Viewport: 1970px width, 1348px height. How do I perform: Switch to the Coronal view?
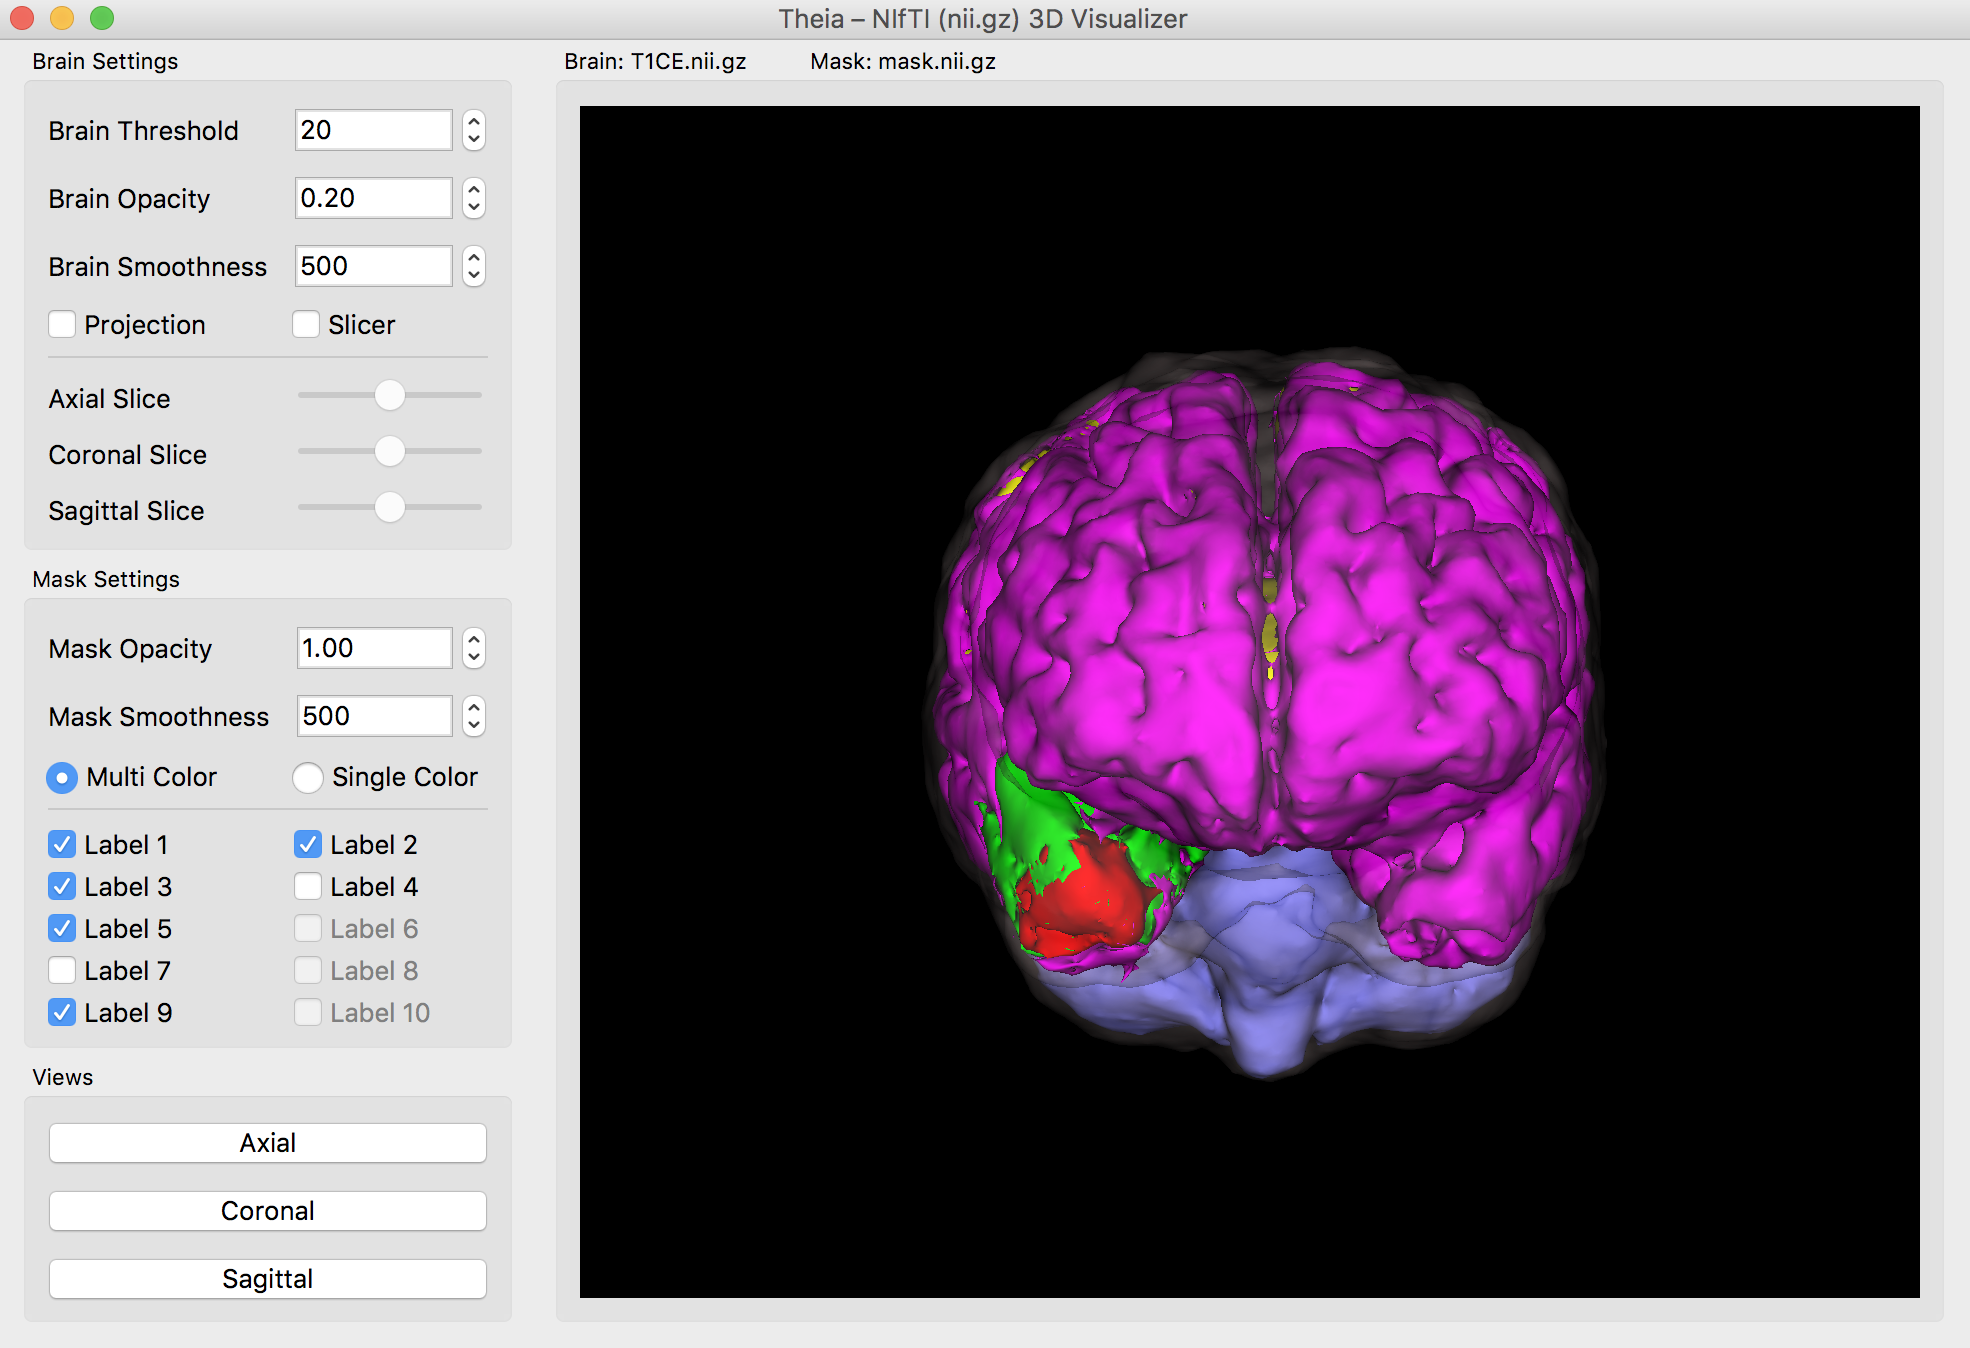pos(268,1211)
